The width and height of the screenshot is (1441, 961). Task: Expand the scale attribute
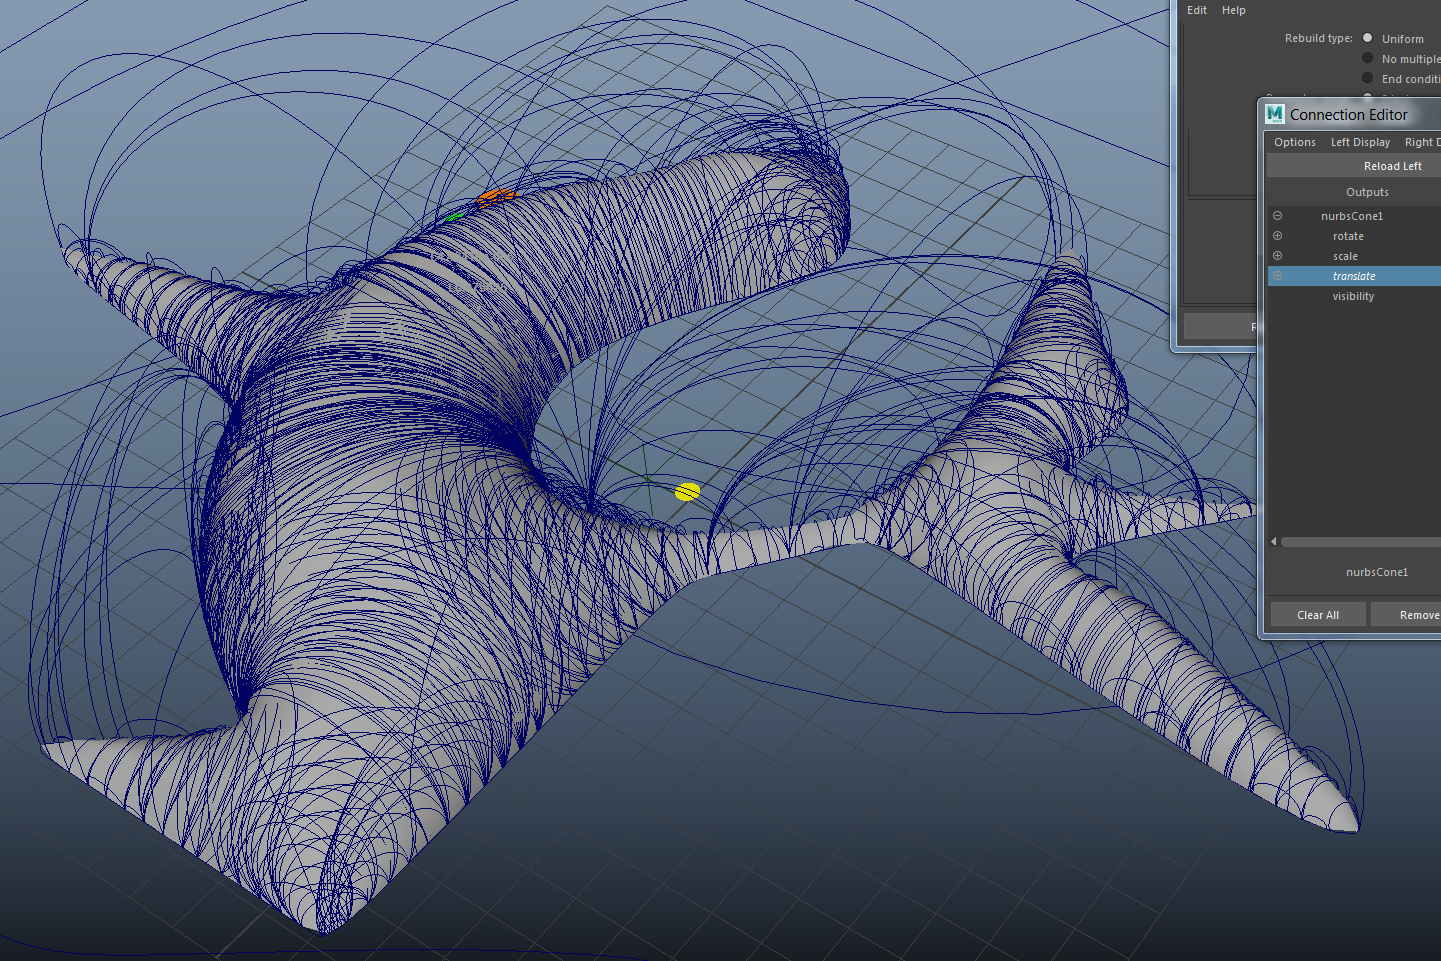[x=1277, y=256]
